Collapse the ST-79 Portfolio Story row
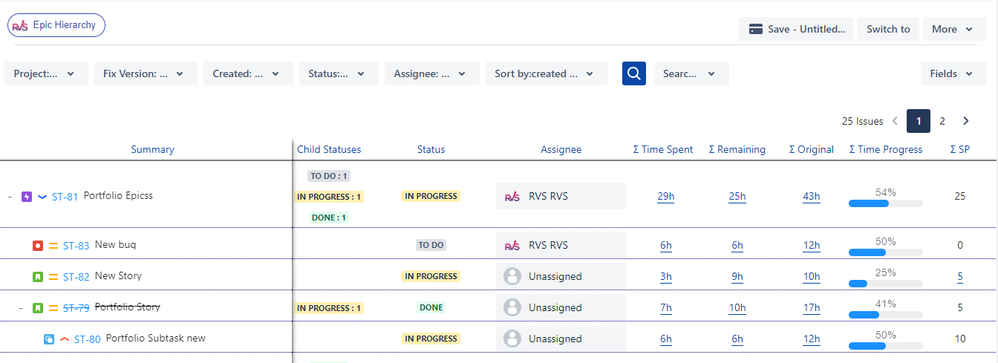The width and height of the screenshot is (998, 363). pyautogui.click(x=21, y=308)
